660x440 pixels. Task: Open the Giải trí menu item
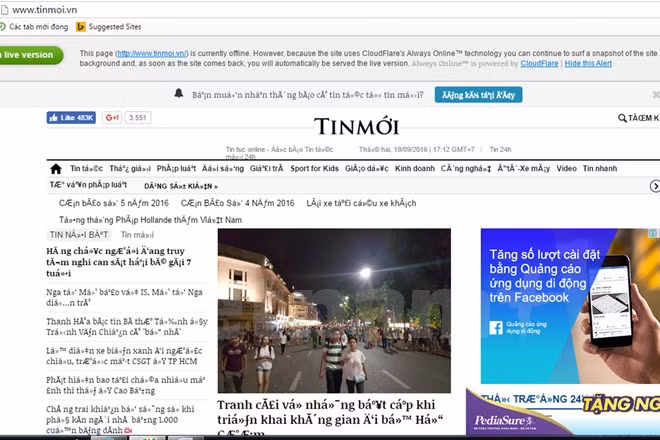coord(266,169)
